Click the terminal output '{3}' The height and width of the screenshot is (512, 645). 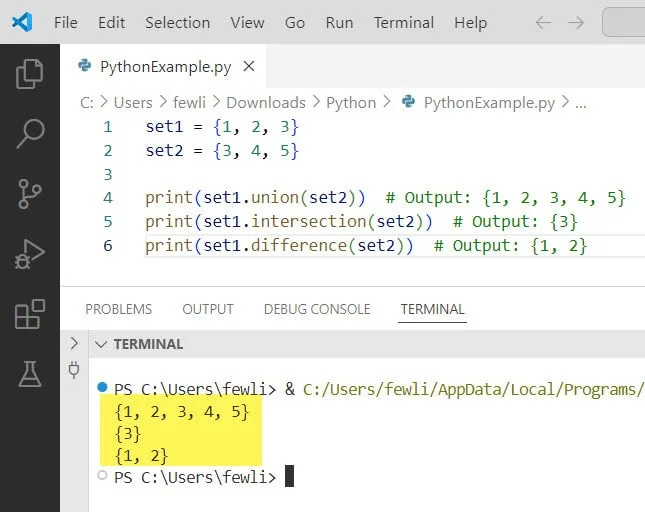point(128,434)
